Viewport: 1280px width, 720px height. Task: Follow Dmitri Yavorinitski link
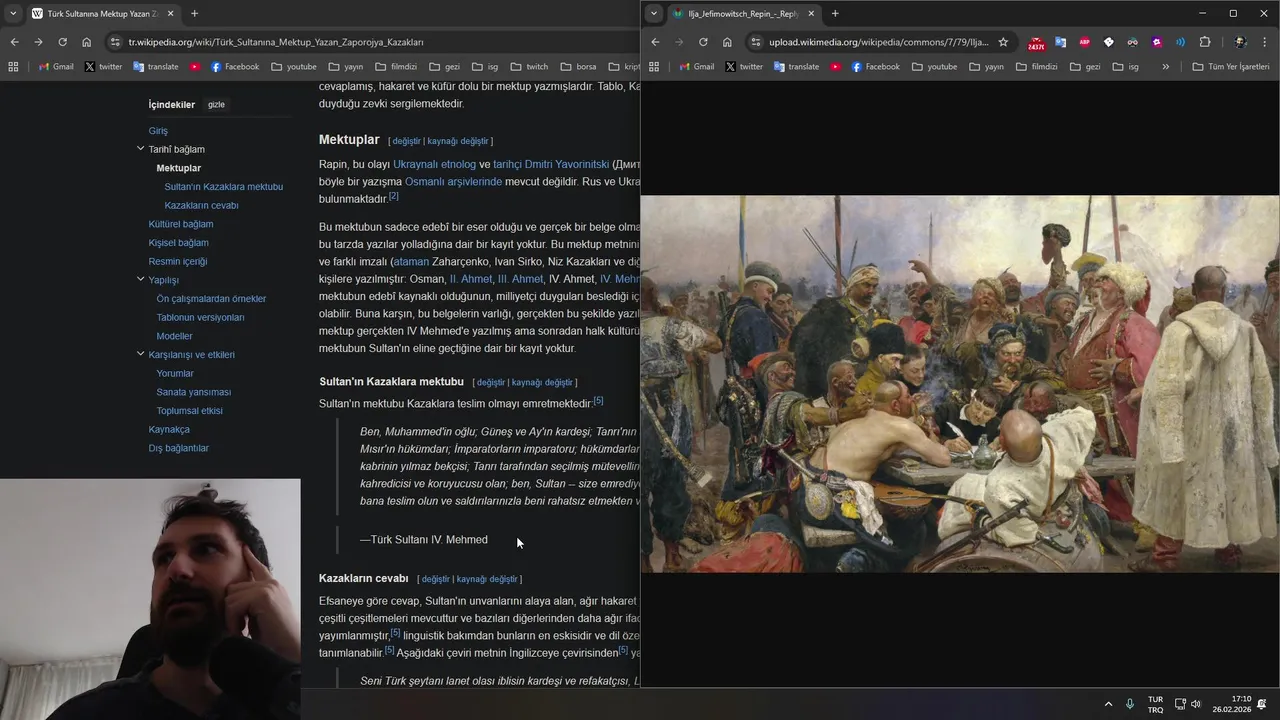click(551, 164)
